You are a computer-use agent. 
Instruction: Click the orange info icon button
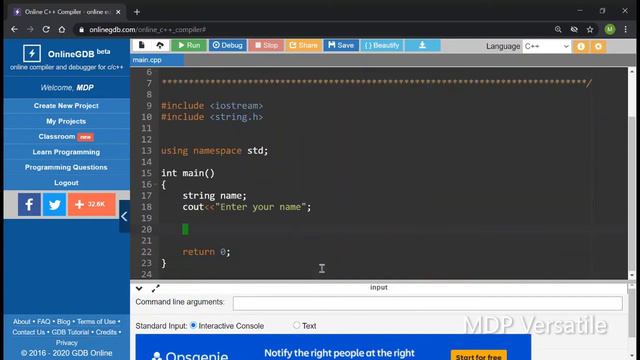pyautogui.click(x=581, y=46)
